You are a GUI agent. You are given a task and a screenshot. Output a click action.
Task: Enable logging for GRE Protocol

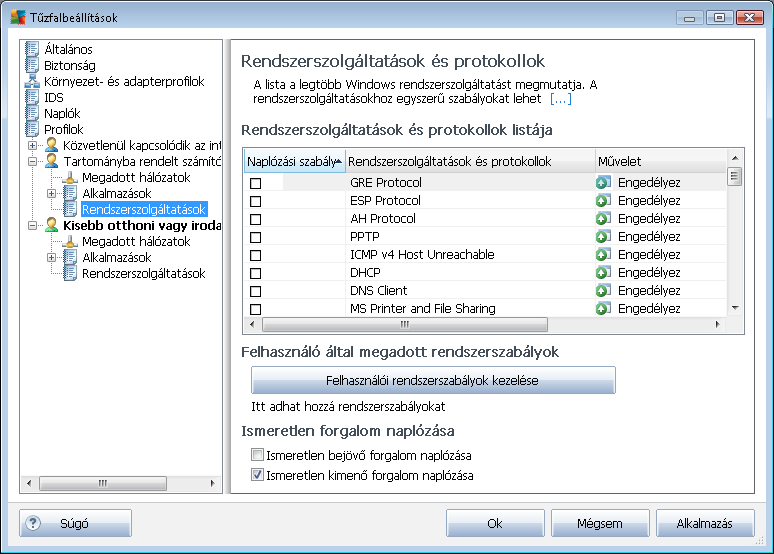(x=255, y=183)
